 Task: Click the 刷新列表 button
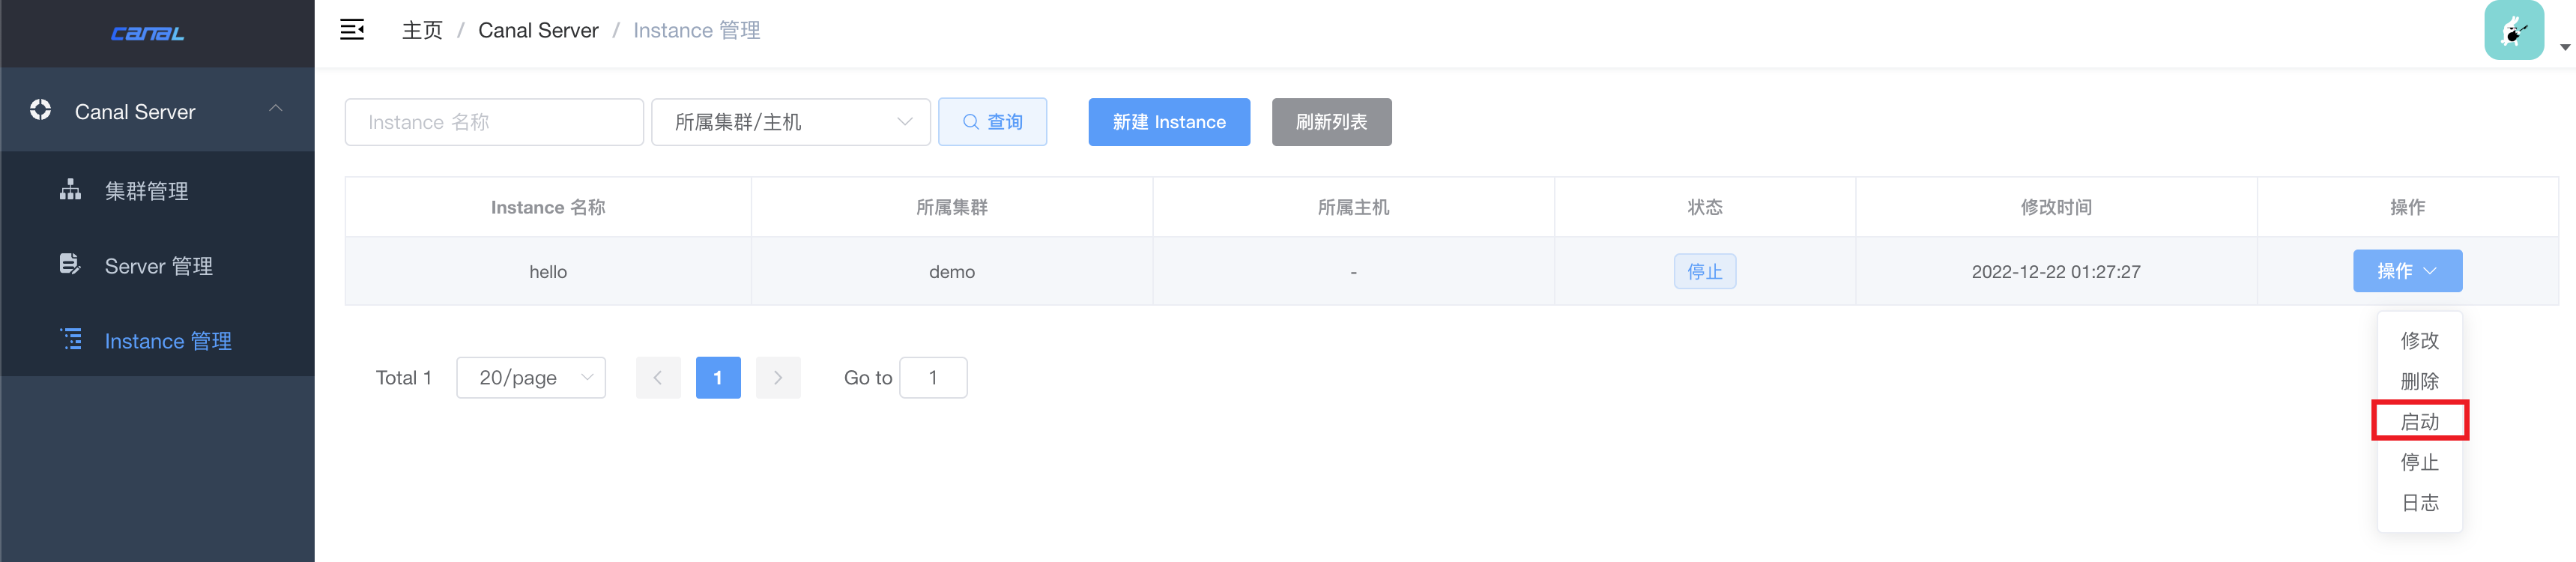[1331, 122]
